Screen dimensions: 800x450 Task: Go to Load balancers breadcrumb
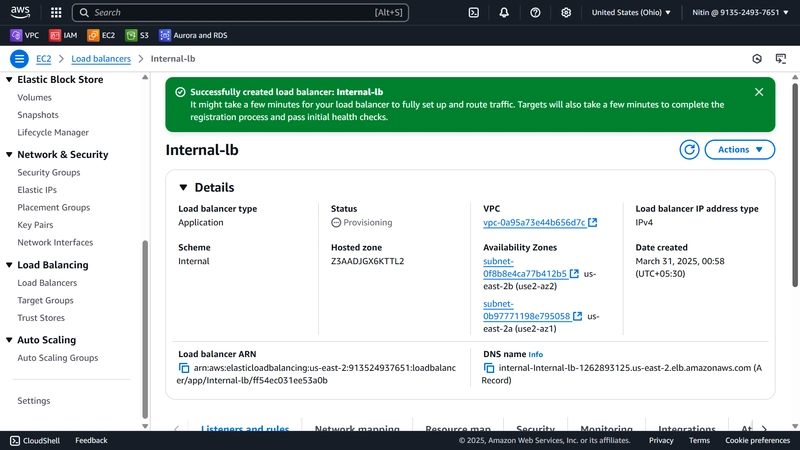point(101,59)
